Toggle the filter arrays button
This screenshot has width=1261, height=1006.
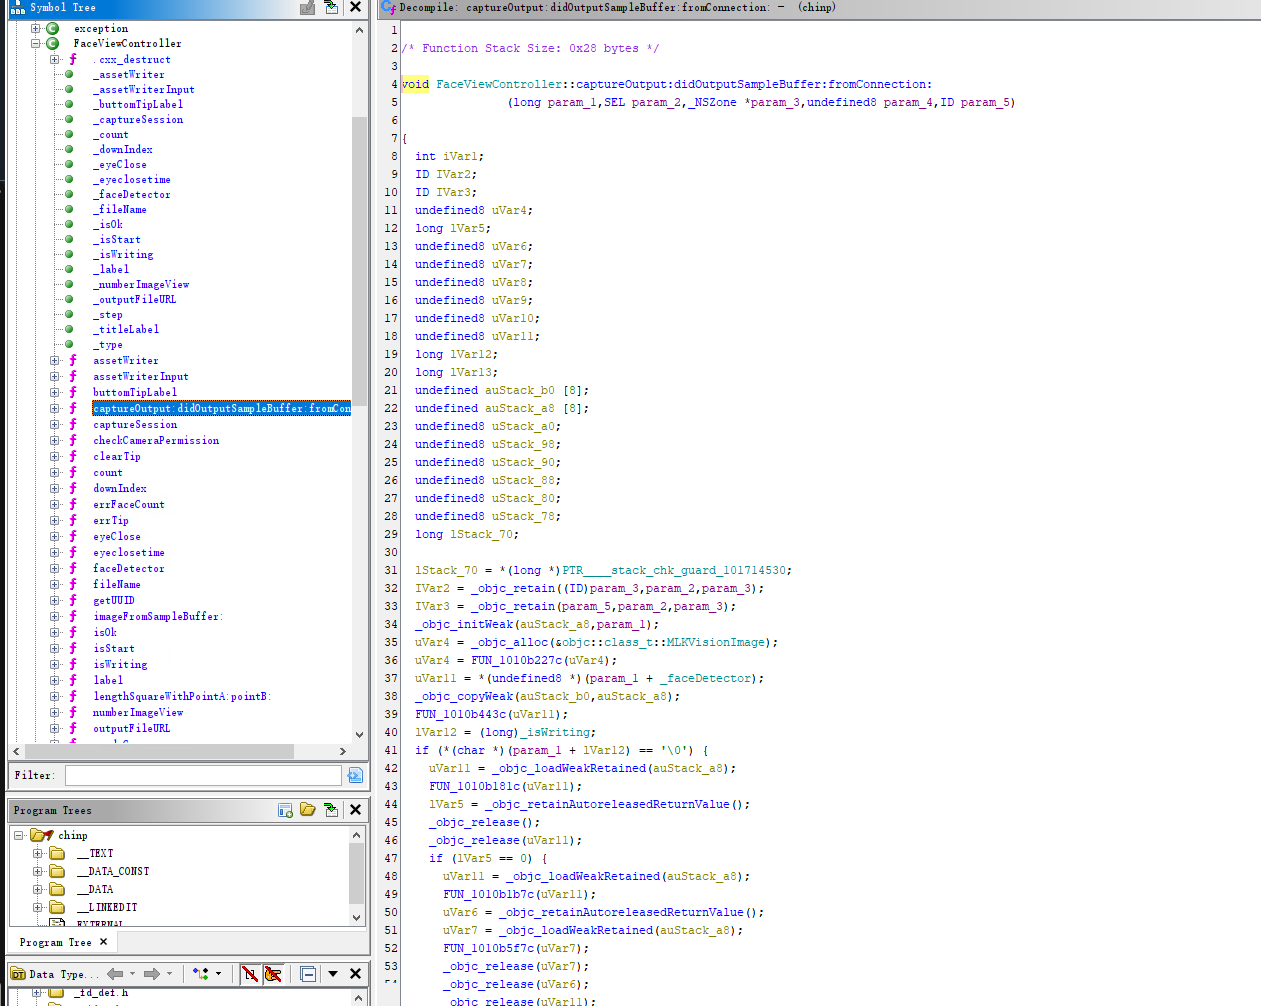pos(249,974)
